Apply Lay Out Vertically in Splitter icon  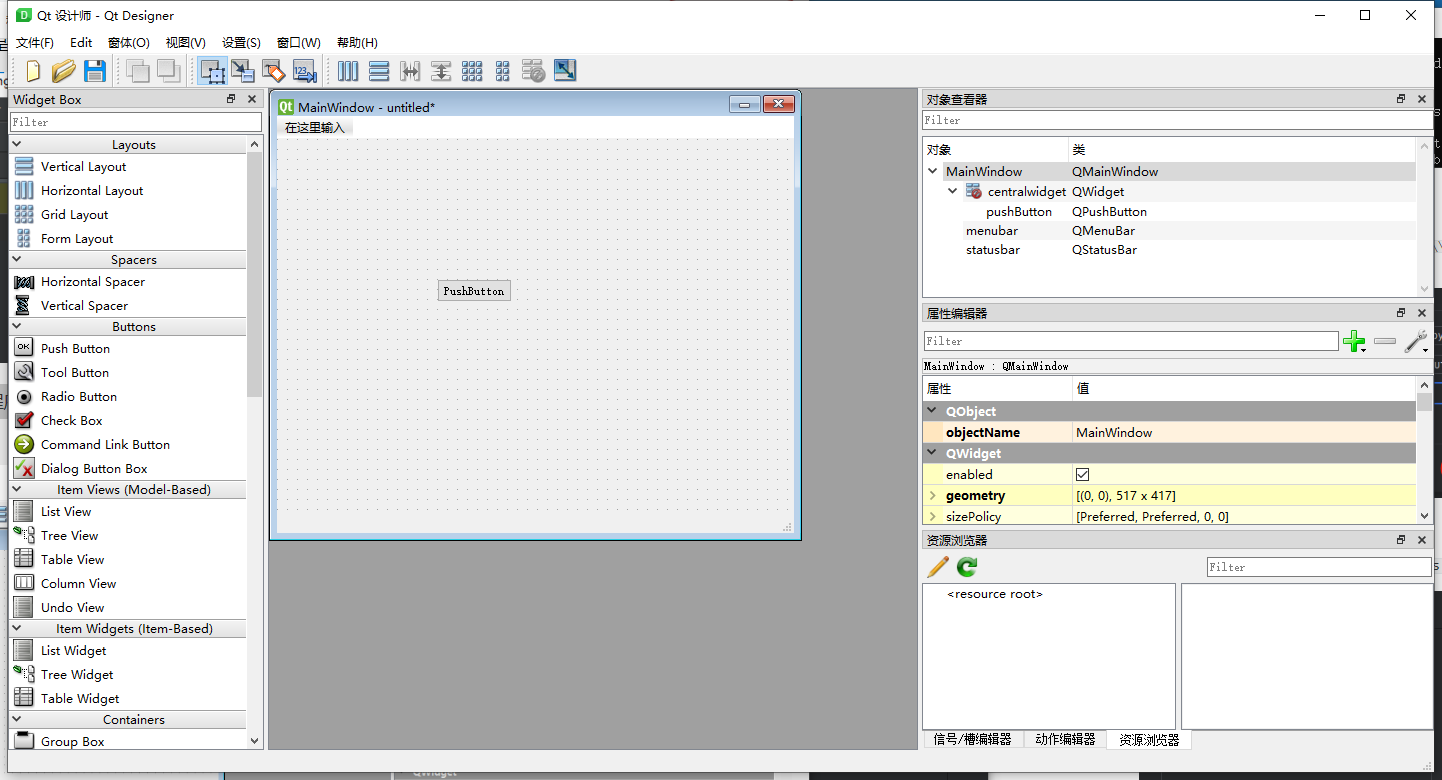tap(441, 71)
